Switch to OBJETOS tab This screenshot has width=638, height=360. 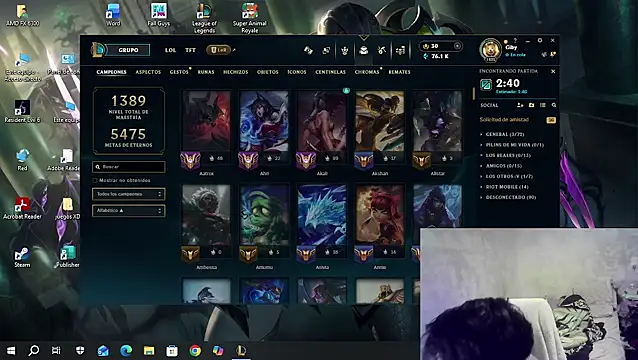tap(268, 72)
